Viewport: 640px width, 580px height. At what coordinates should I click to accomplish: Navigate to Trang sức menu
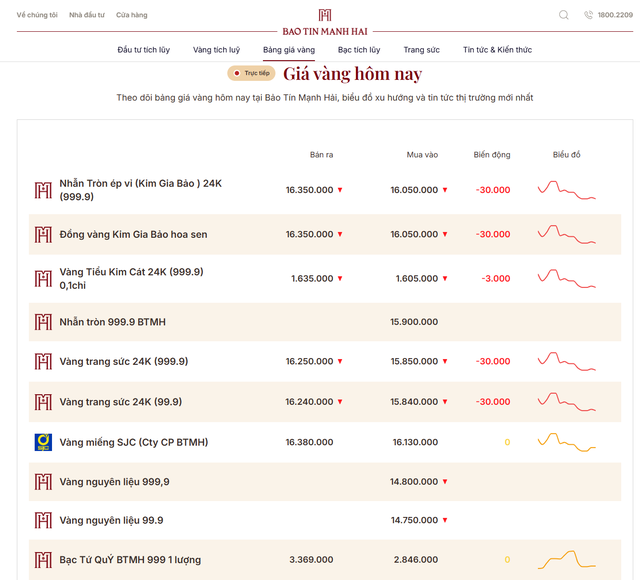tap(422, 50)
